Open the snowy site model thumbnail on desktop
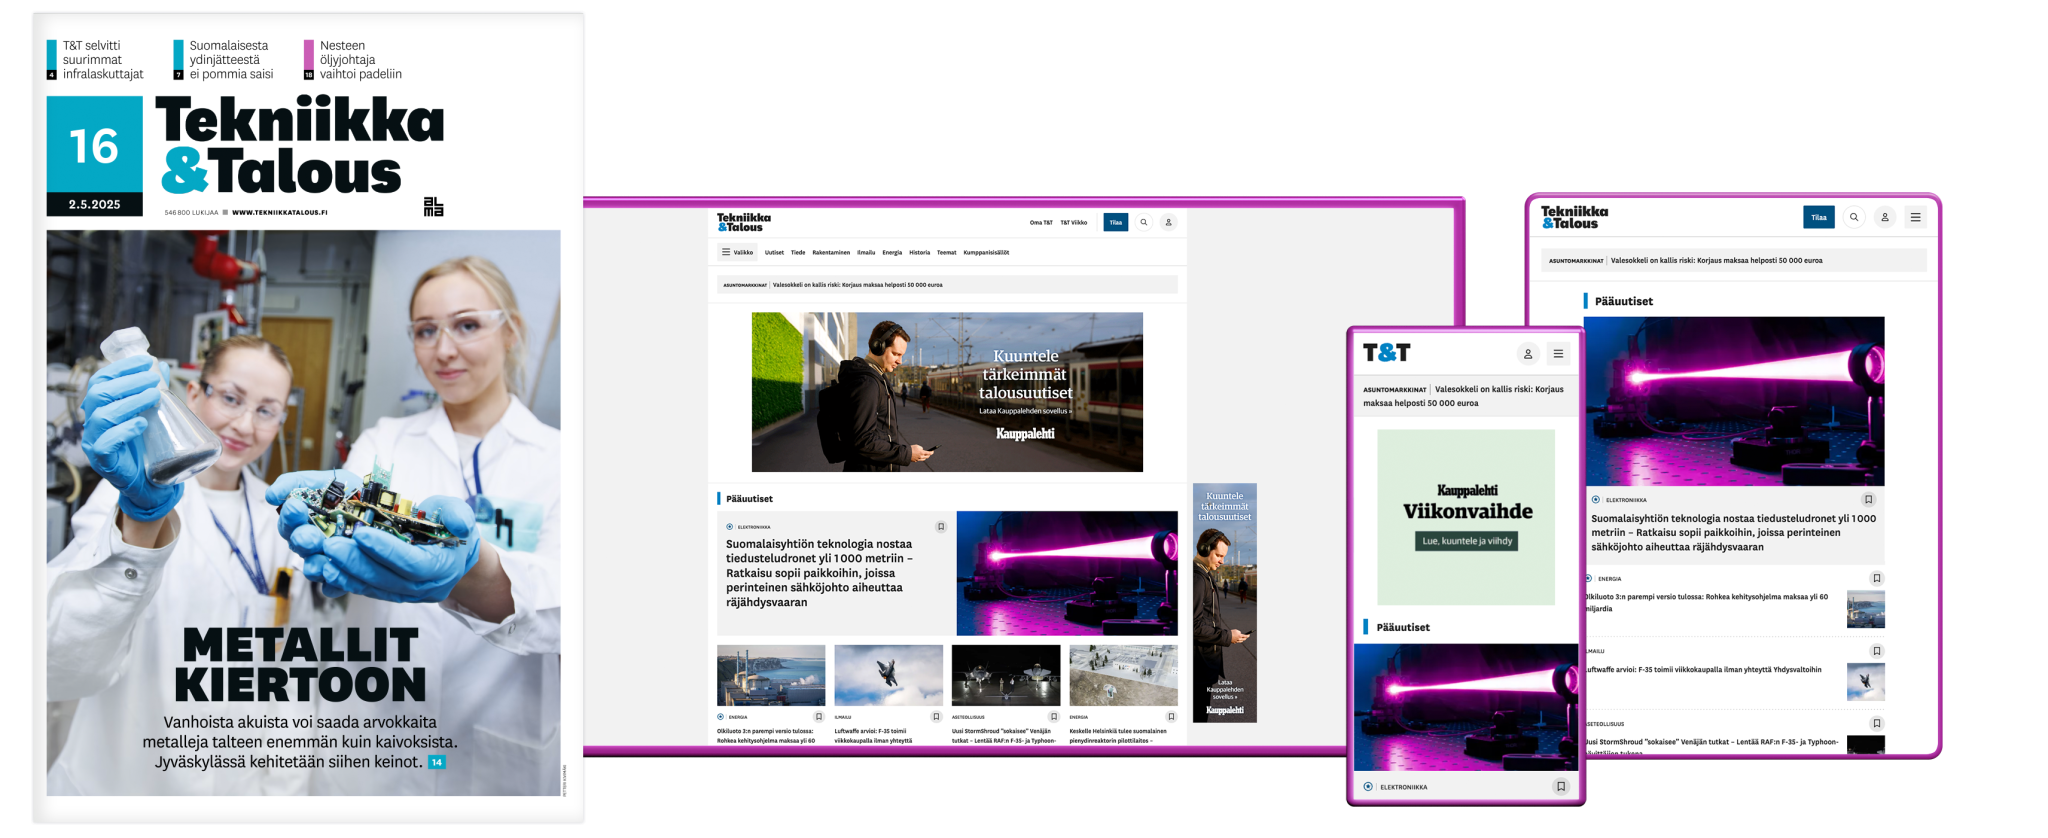The image size is (2048, 838). 1124,675
